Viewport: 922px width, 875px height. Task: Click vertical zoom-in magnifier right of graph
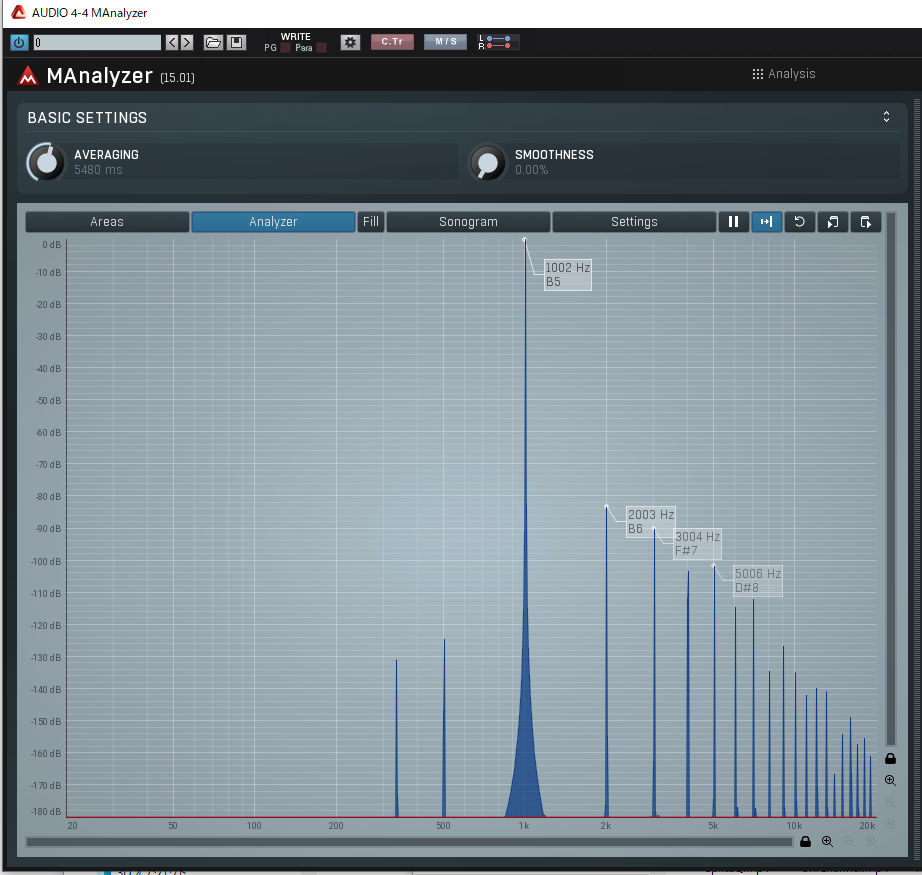(890, 780)
